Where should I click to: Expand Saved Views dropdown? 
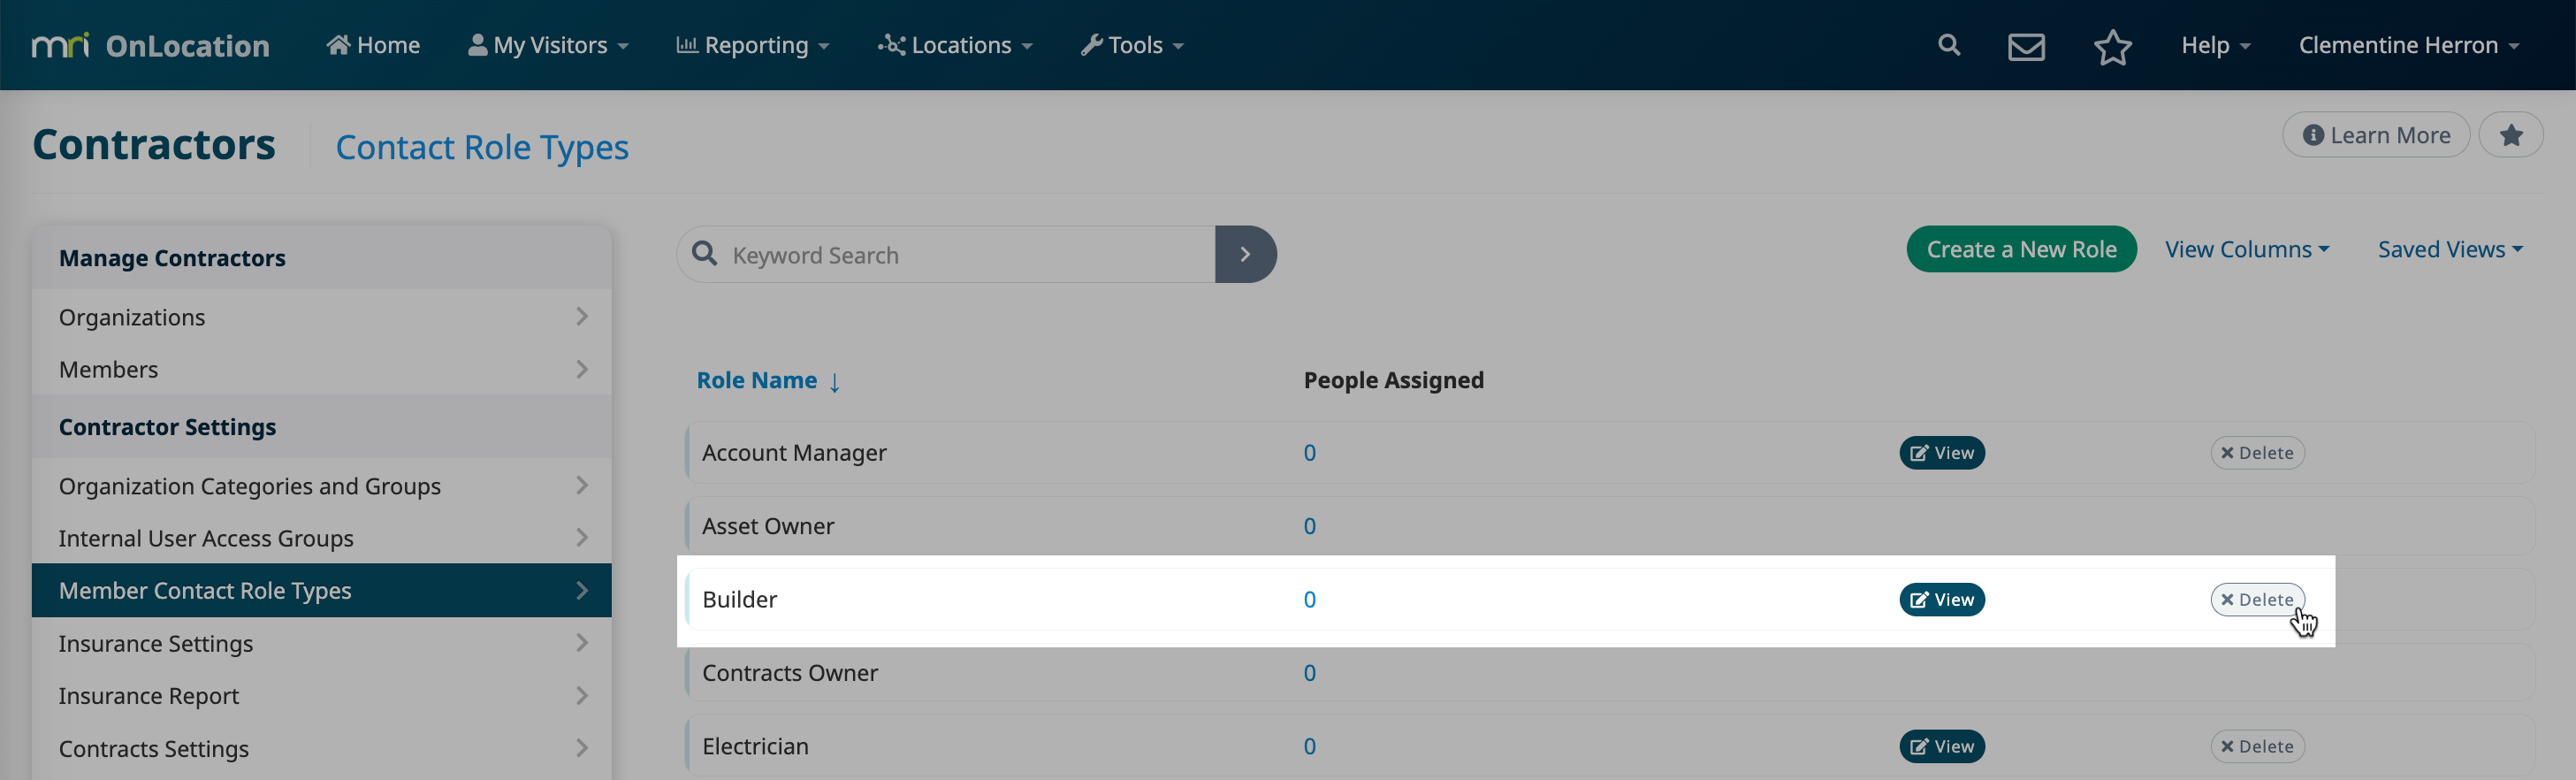point(2450,249)
